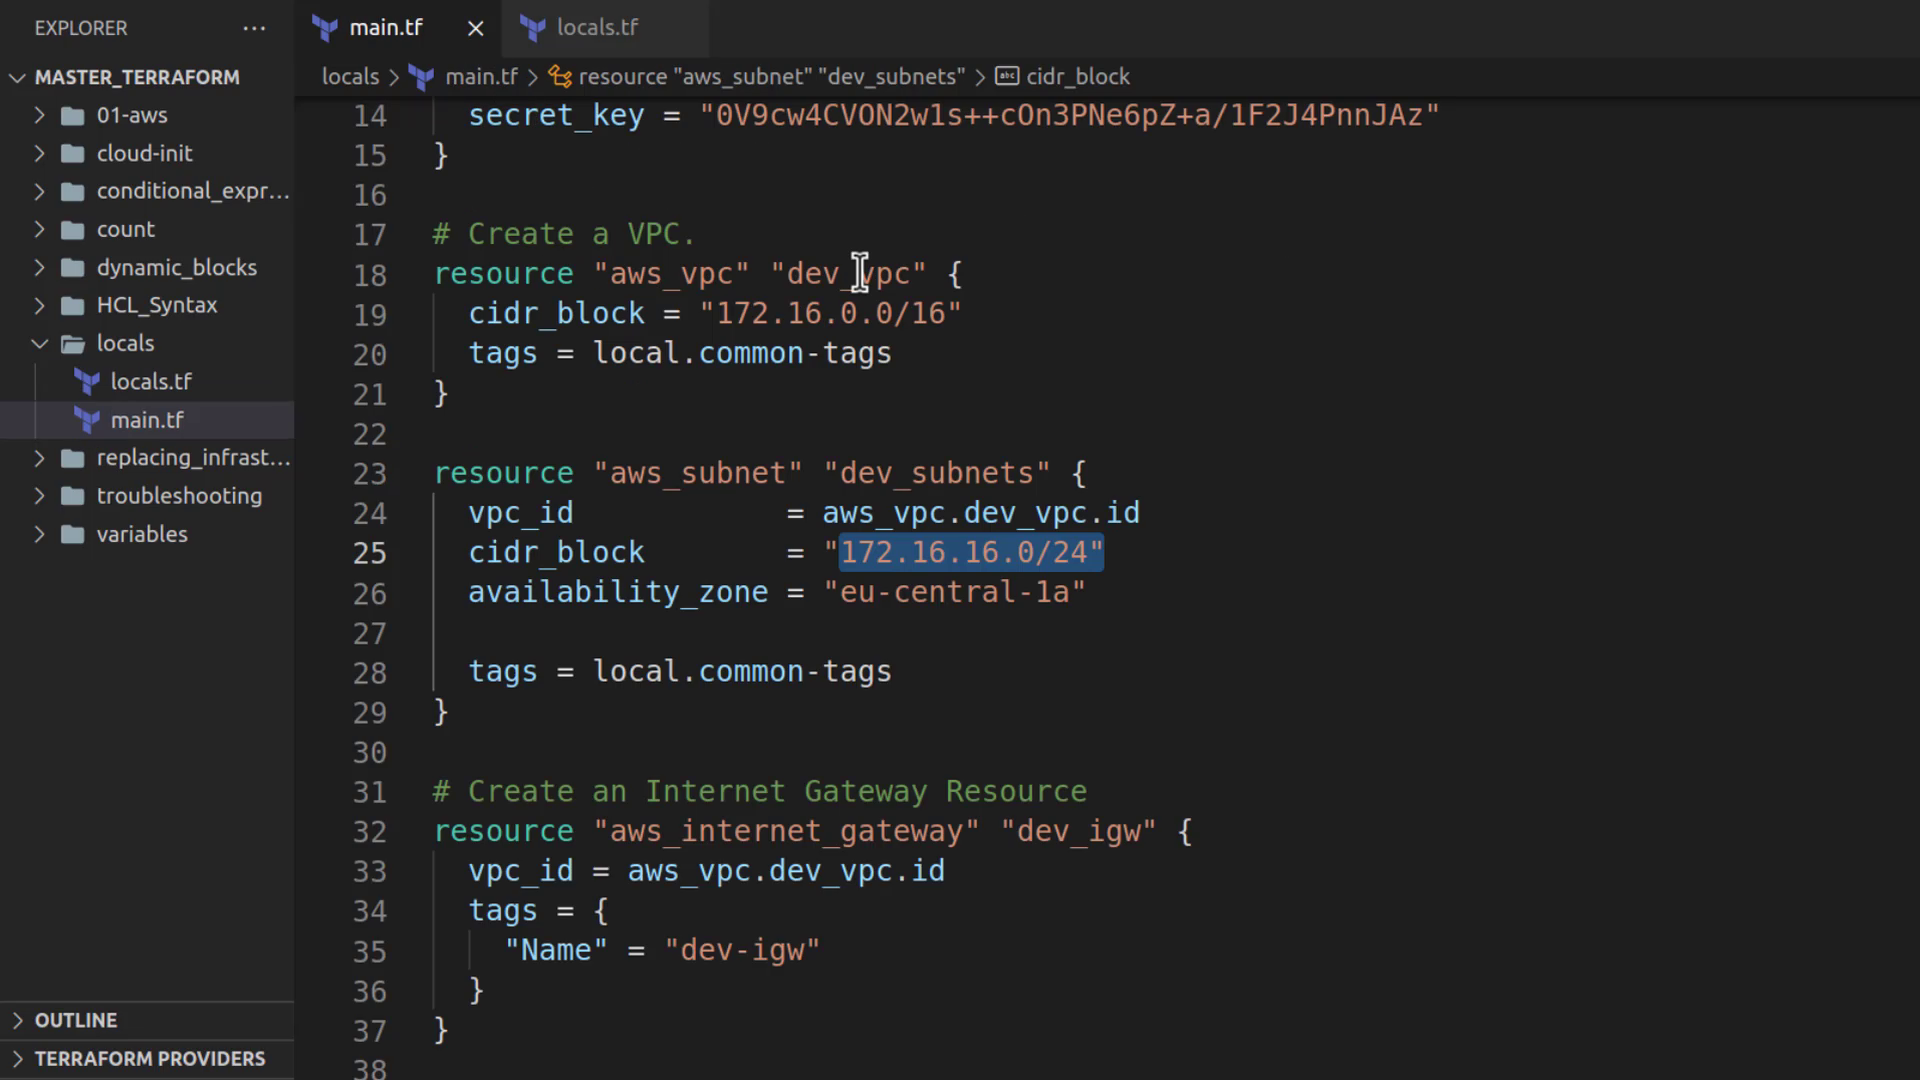Open locals.tf in the file tree
The width and height of the screenshot is (1920, 1080).
(x=150, y=381)
